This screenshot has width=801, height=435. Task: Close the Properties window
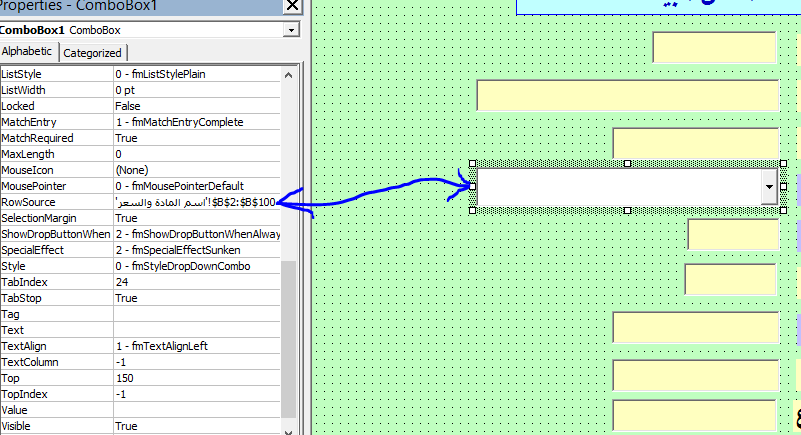(x=292, y=5)
